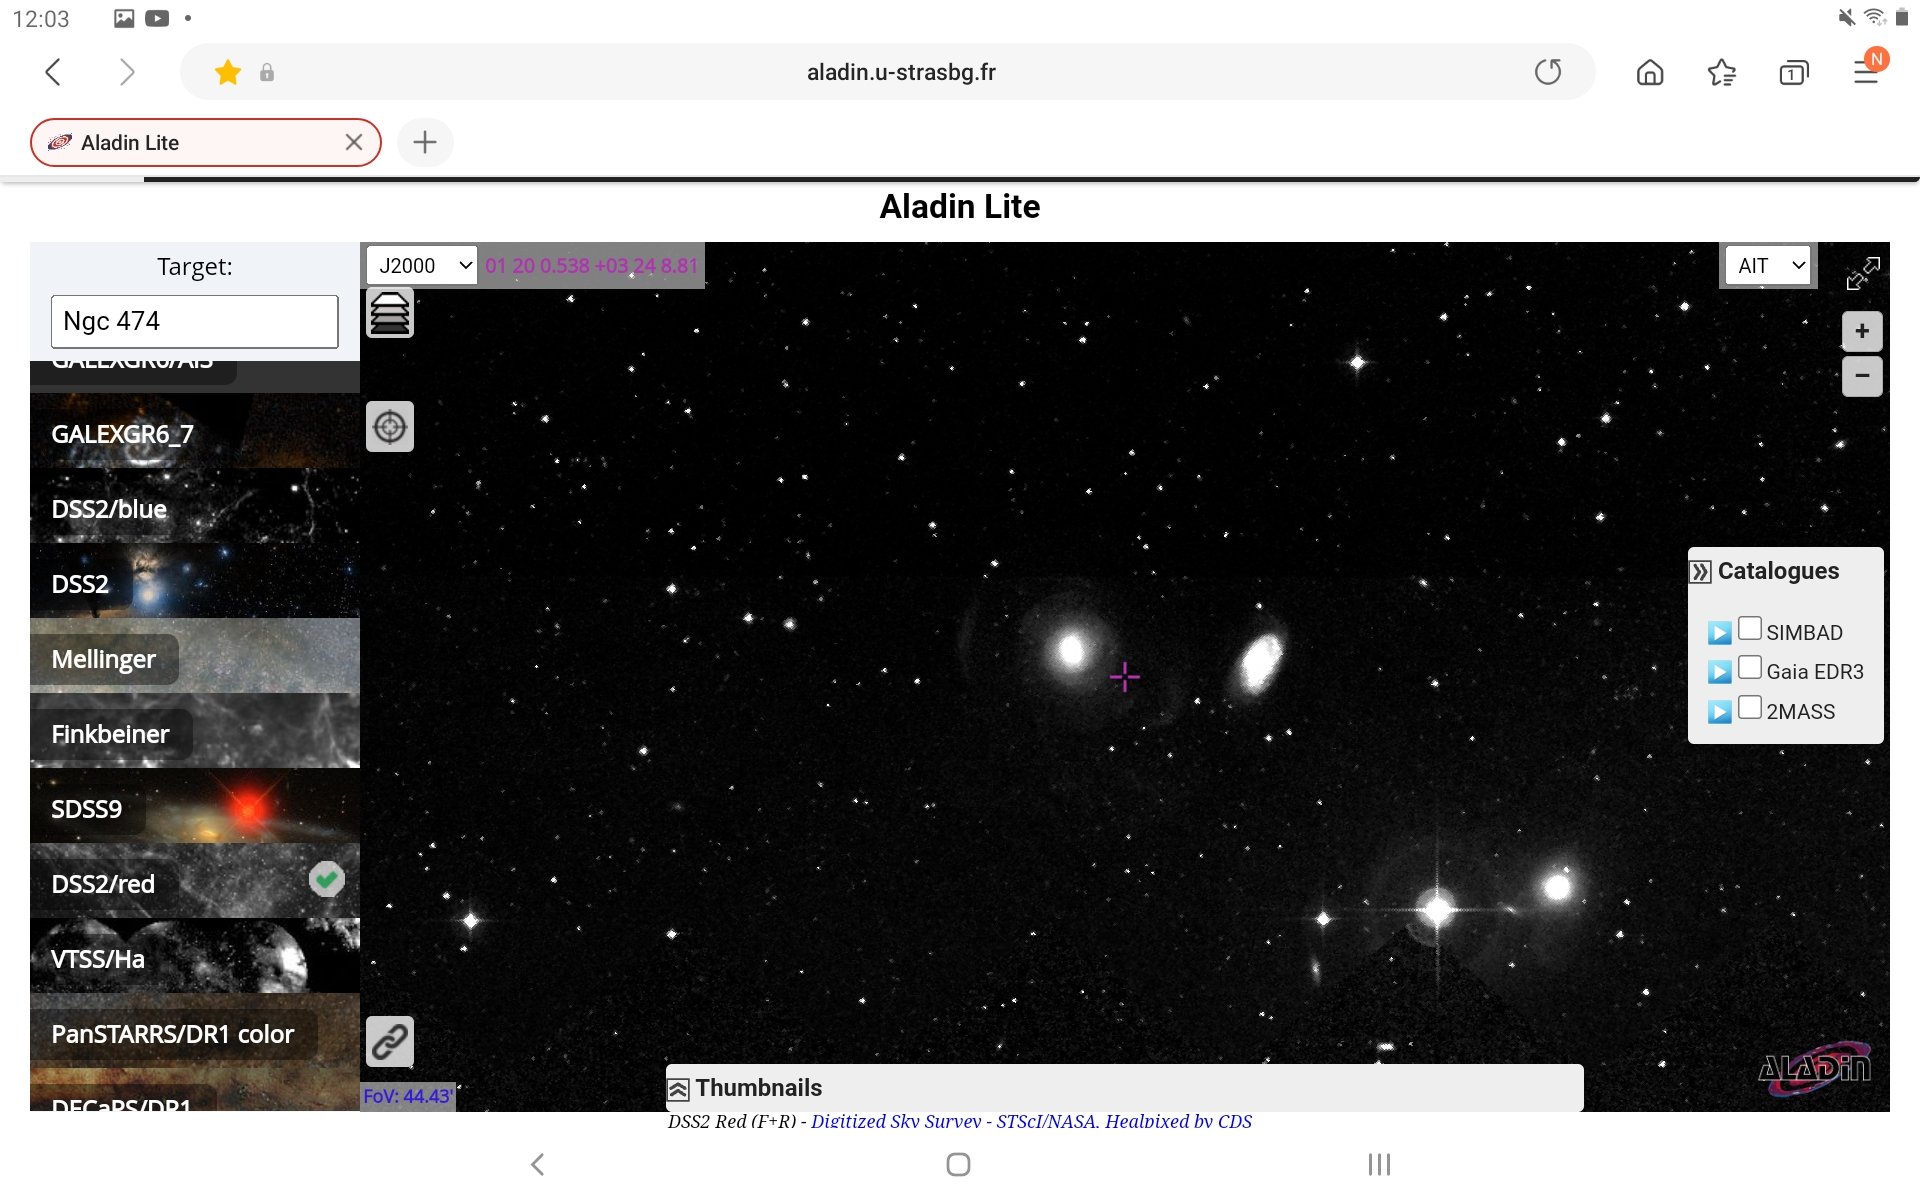Select the SDSS9 survey
1920x1200 pixels.
pos(195,806)
